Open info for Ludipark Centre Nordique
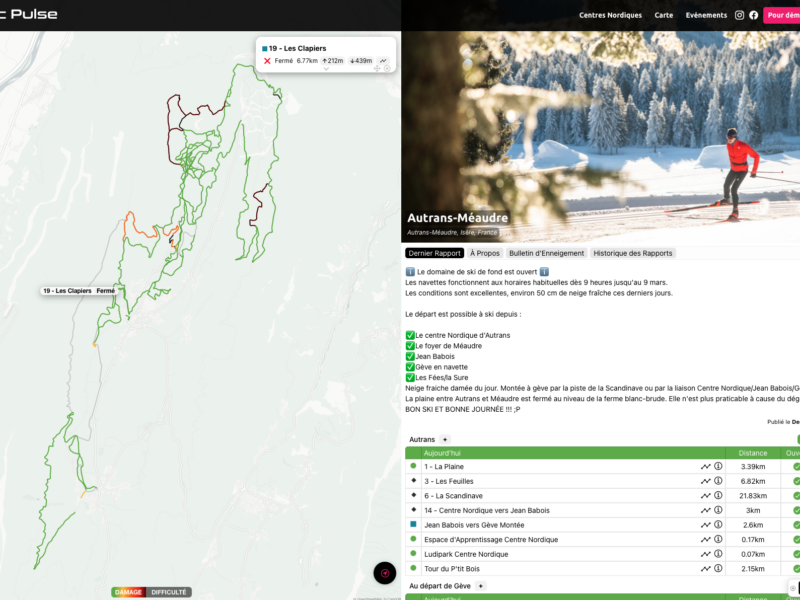 pyautogui.click(x=718, y=554)
